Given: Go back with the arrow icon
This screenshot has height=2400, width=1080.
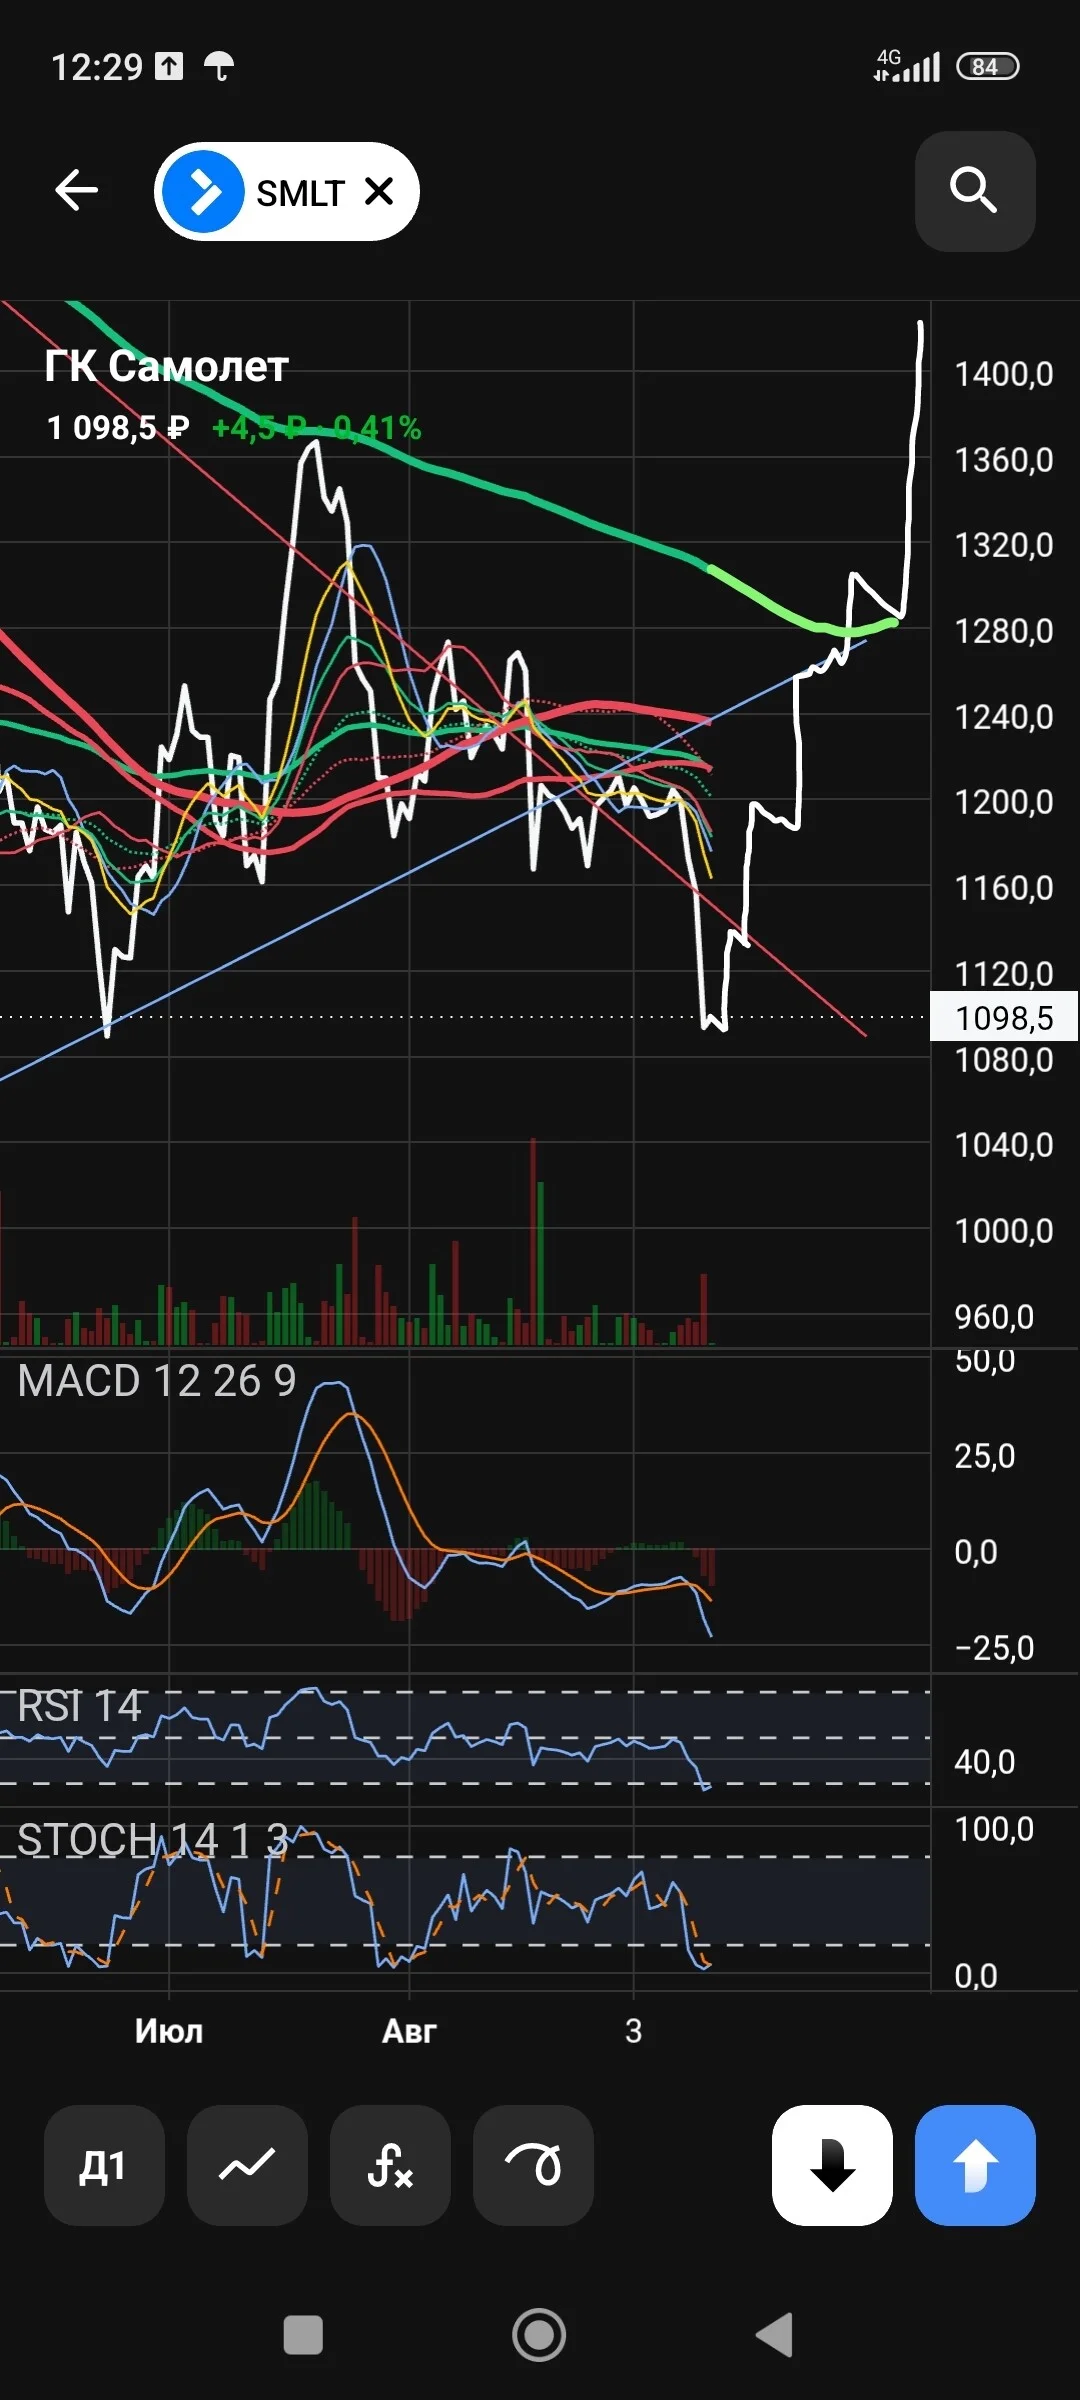Looking at the screenshot, I should 76,190.
